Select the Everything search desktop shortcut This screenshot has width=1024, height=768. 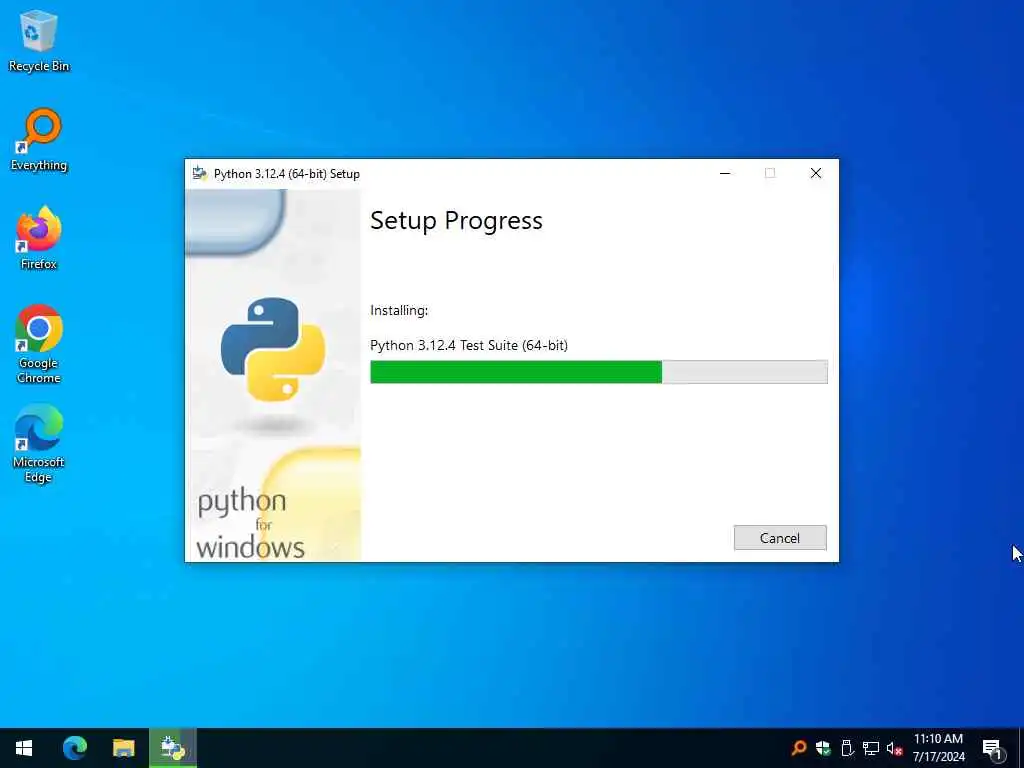click(x=39, y=140)
